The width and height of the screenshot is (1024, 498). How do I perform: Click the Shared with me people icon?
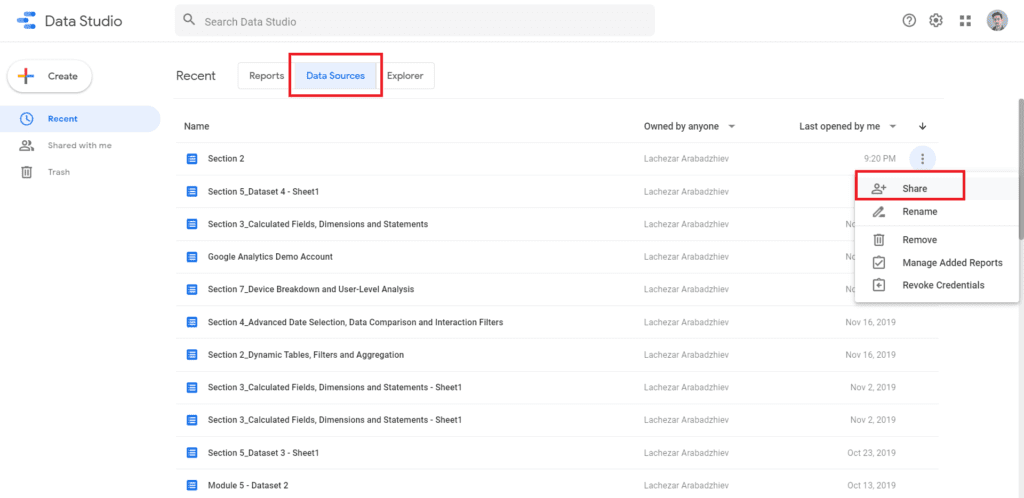tap(26, 146)
